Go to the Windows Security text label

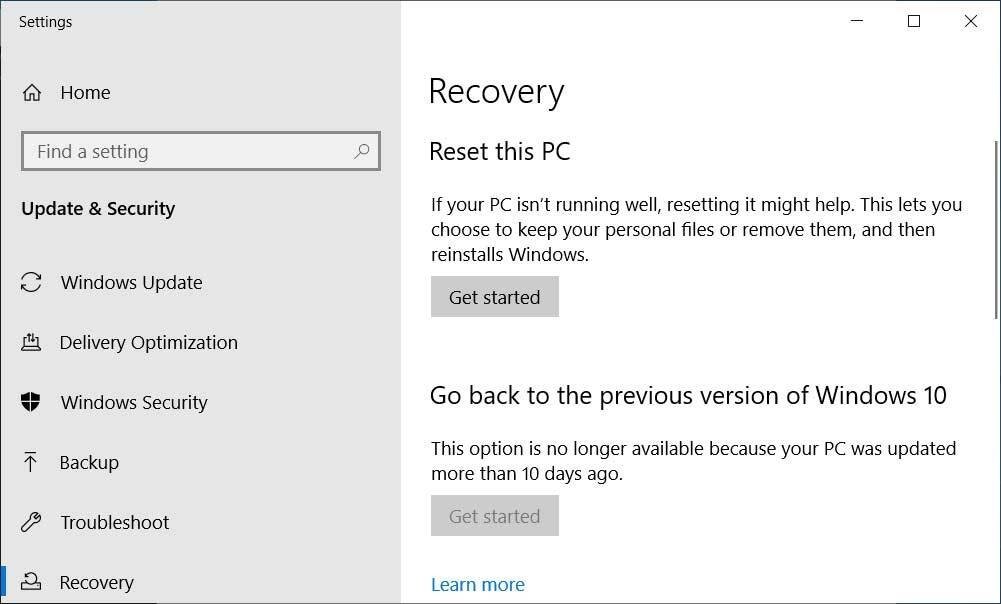134,403
